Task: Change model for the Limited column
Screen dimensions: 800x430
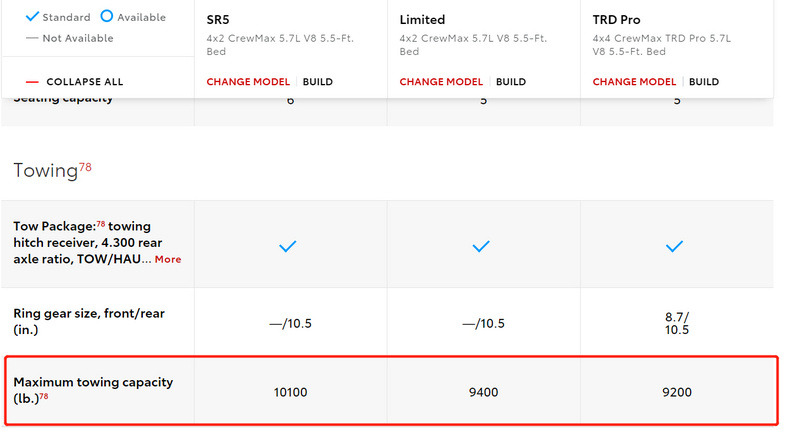Action: (441, 82)
